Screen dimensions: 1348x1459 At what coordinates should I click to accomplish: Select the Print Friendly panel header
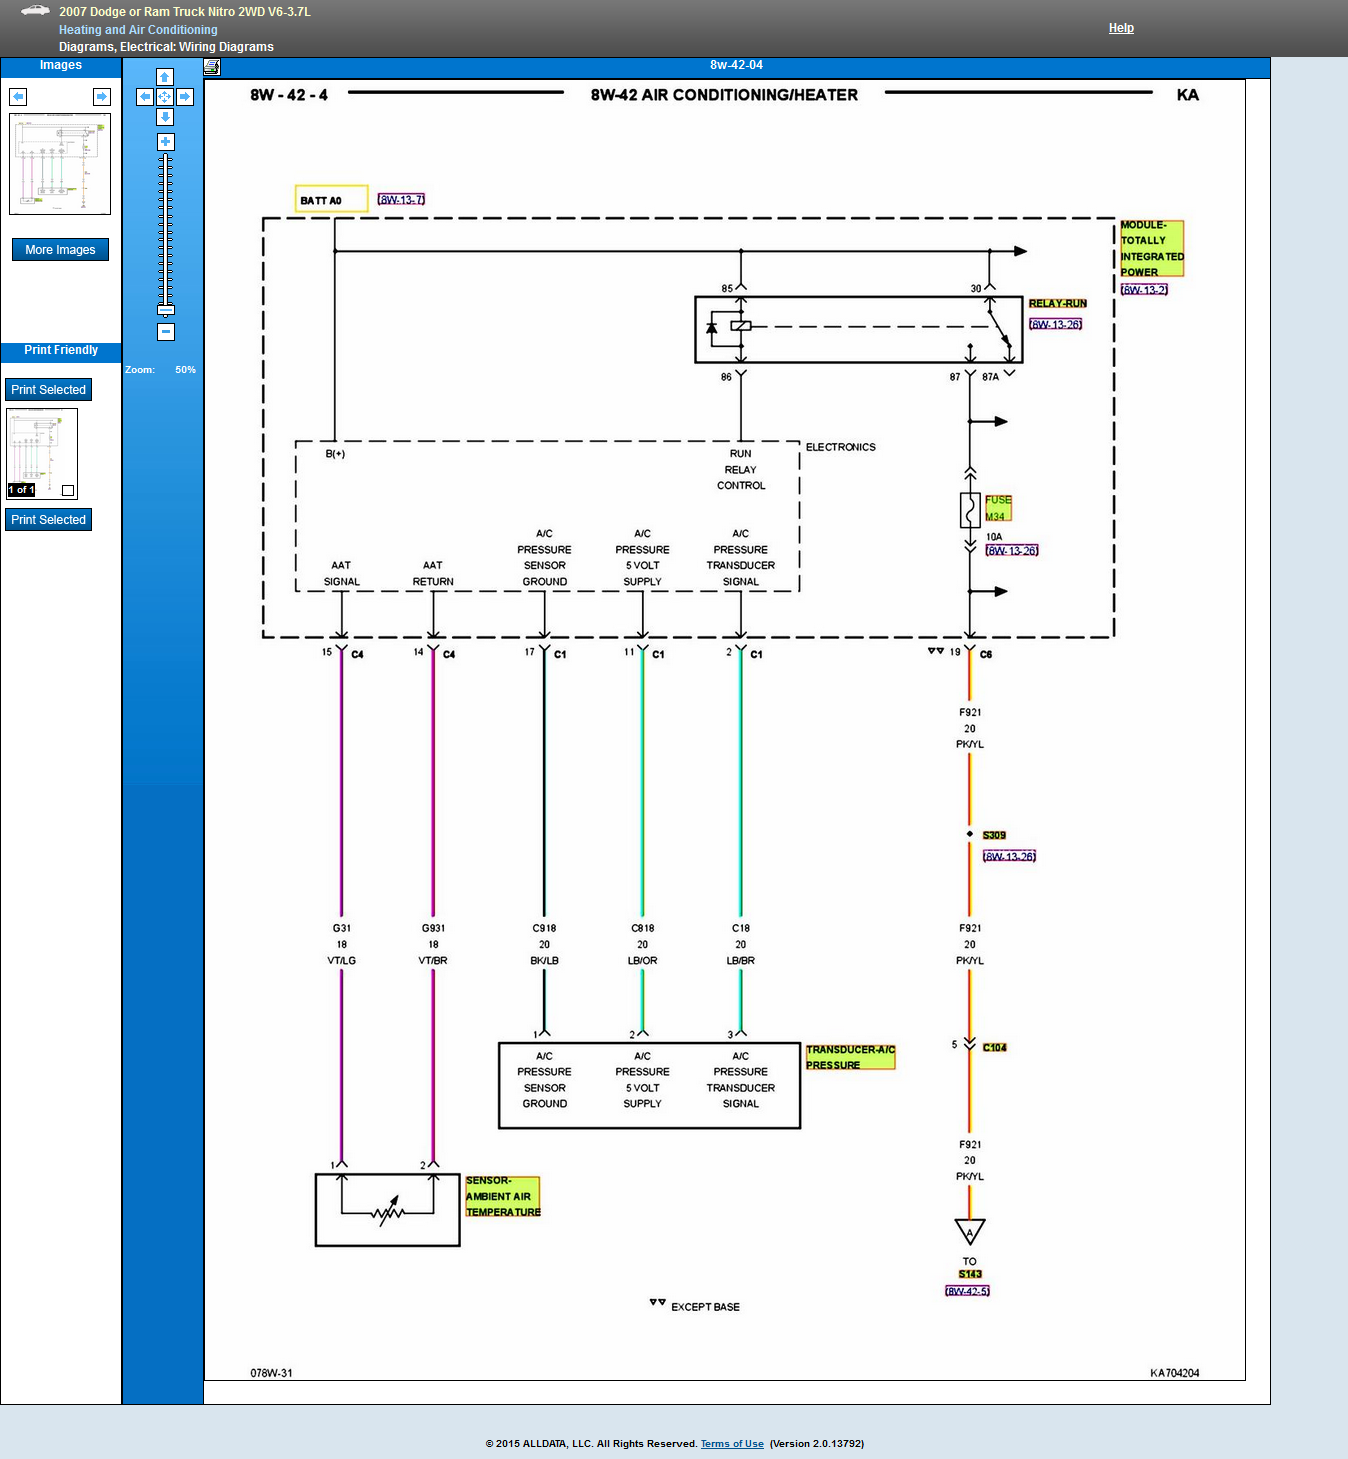tap(61, 351)
